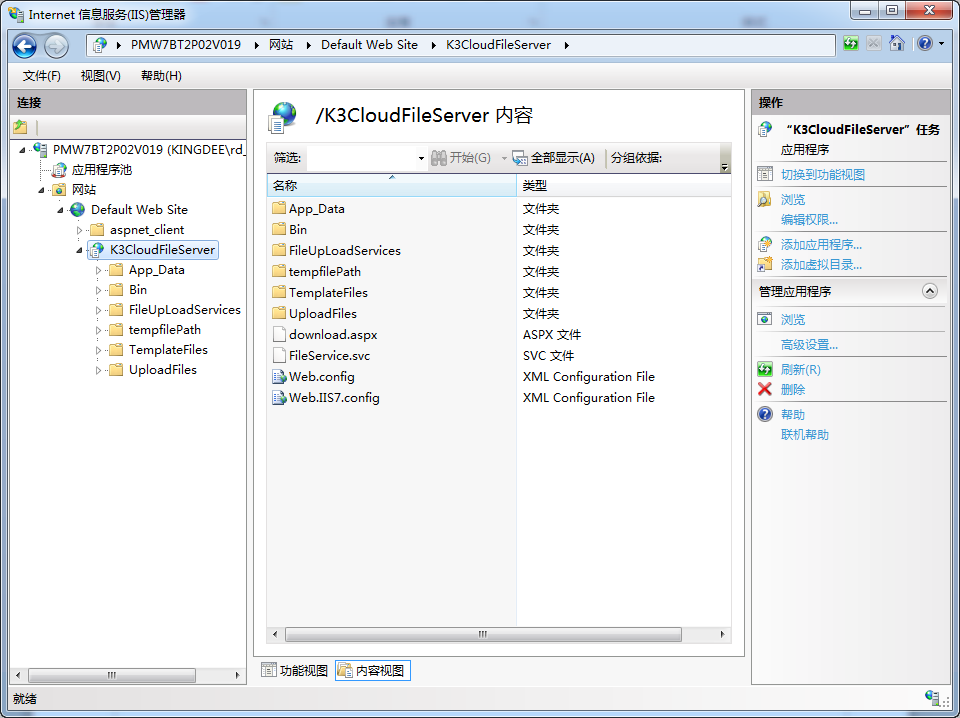Collapse the 管理应用程序 section chevron
Viewport: 960px width, 718px height.
pyautogui.click(x=929, y=291)
